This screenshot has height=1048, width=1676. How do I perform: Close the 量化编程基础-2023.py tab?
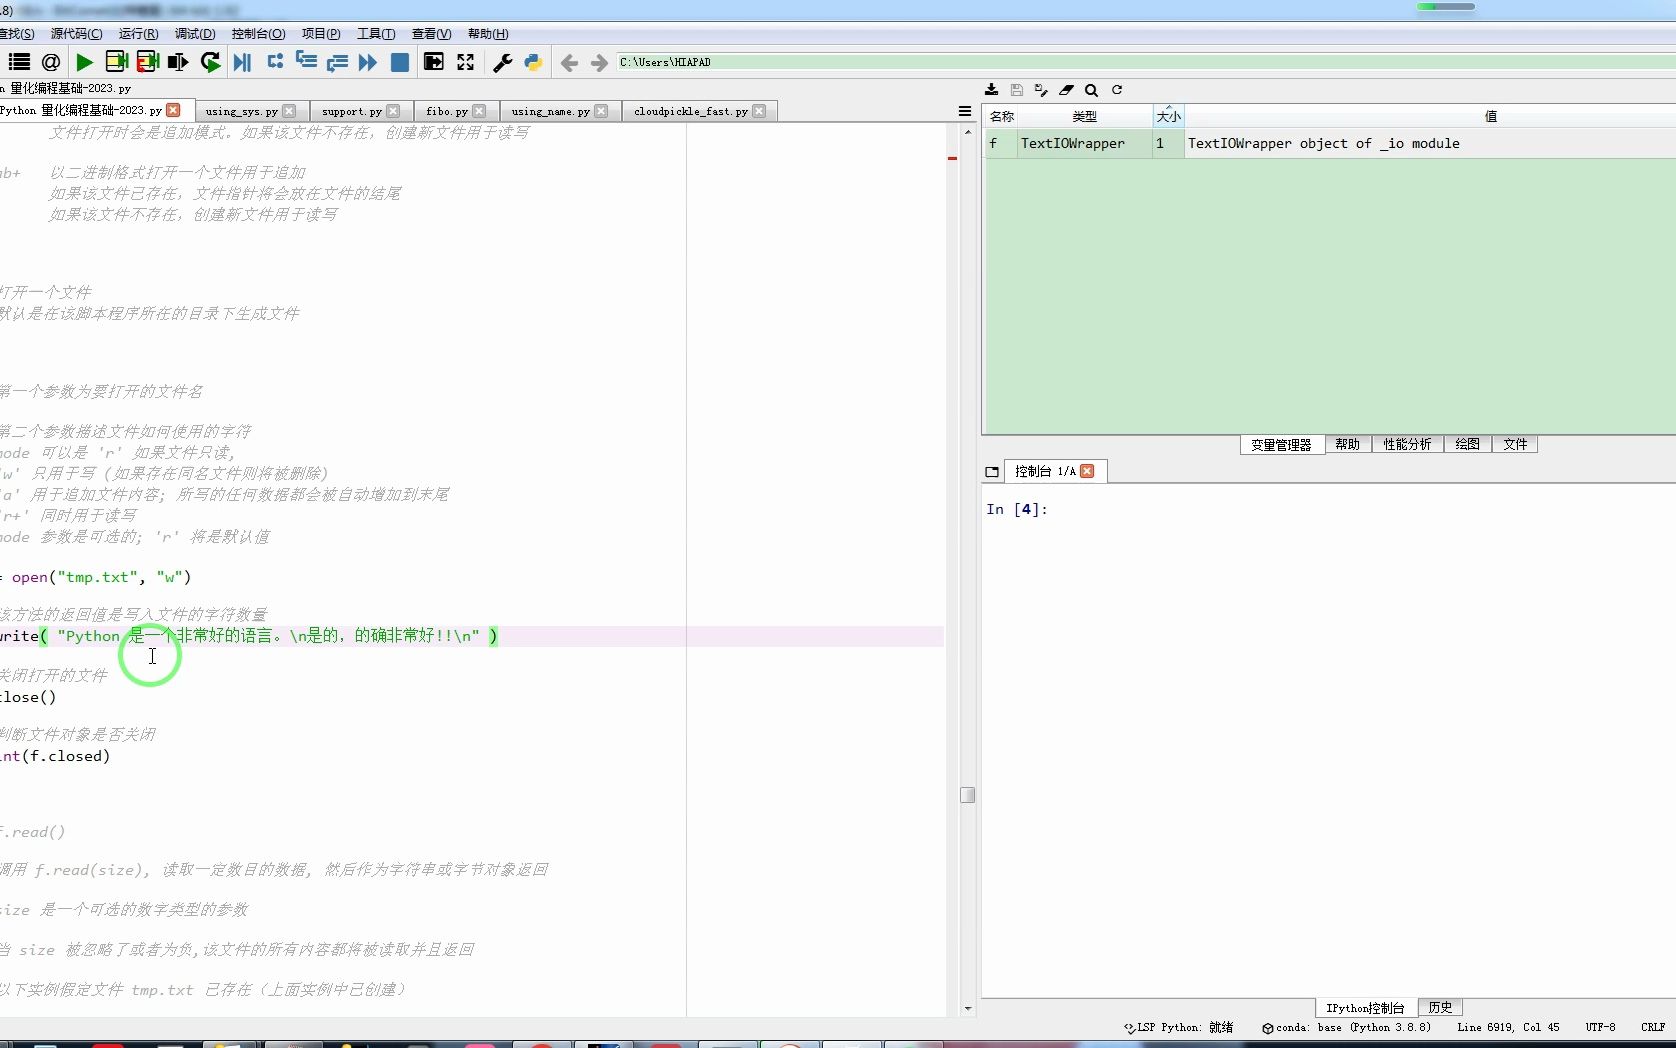(174, 110)
